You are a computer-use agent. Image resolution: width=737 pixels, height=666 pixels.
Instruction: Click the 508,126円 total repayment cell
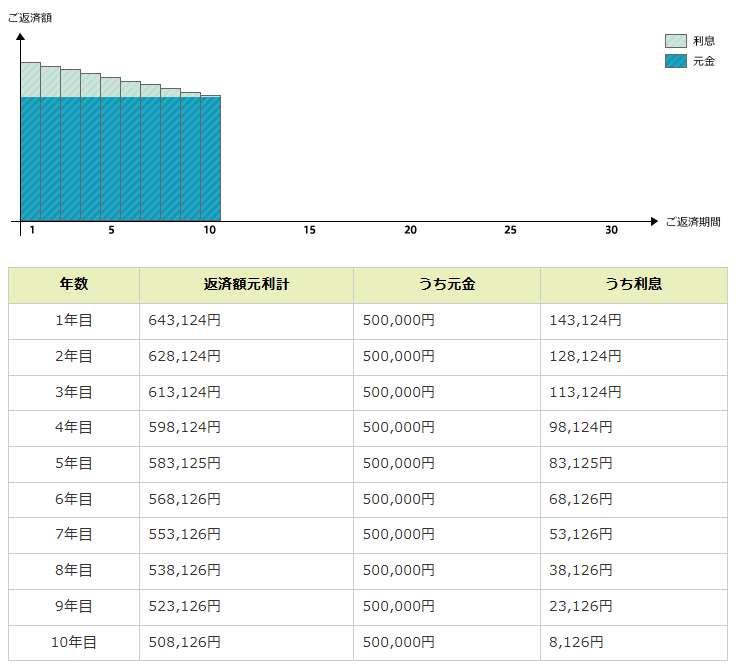tap(184, 642)
